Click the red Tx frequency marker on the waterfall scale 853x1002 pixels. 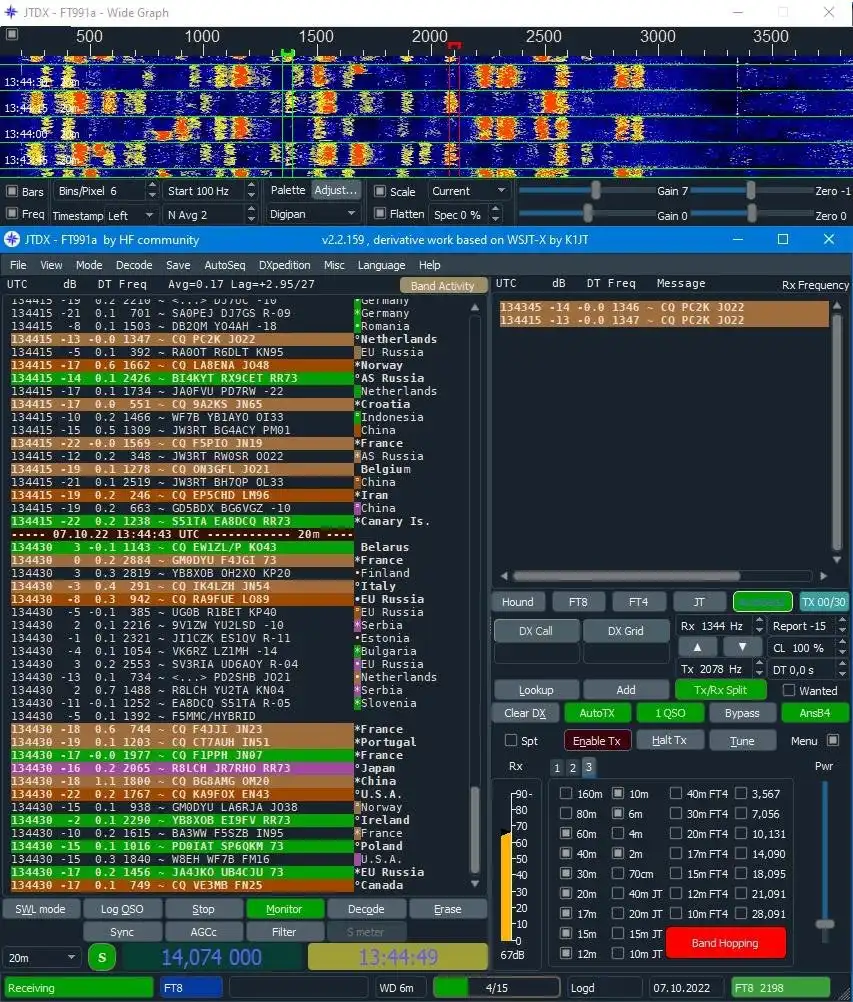tap(454, 46)
